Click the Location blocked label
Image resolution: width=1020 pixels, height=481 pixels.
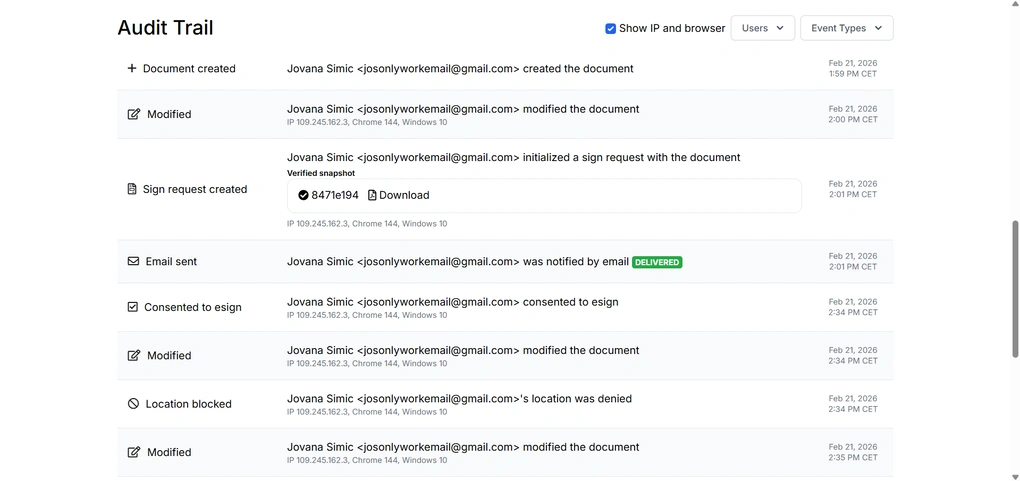click(189, 404)
